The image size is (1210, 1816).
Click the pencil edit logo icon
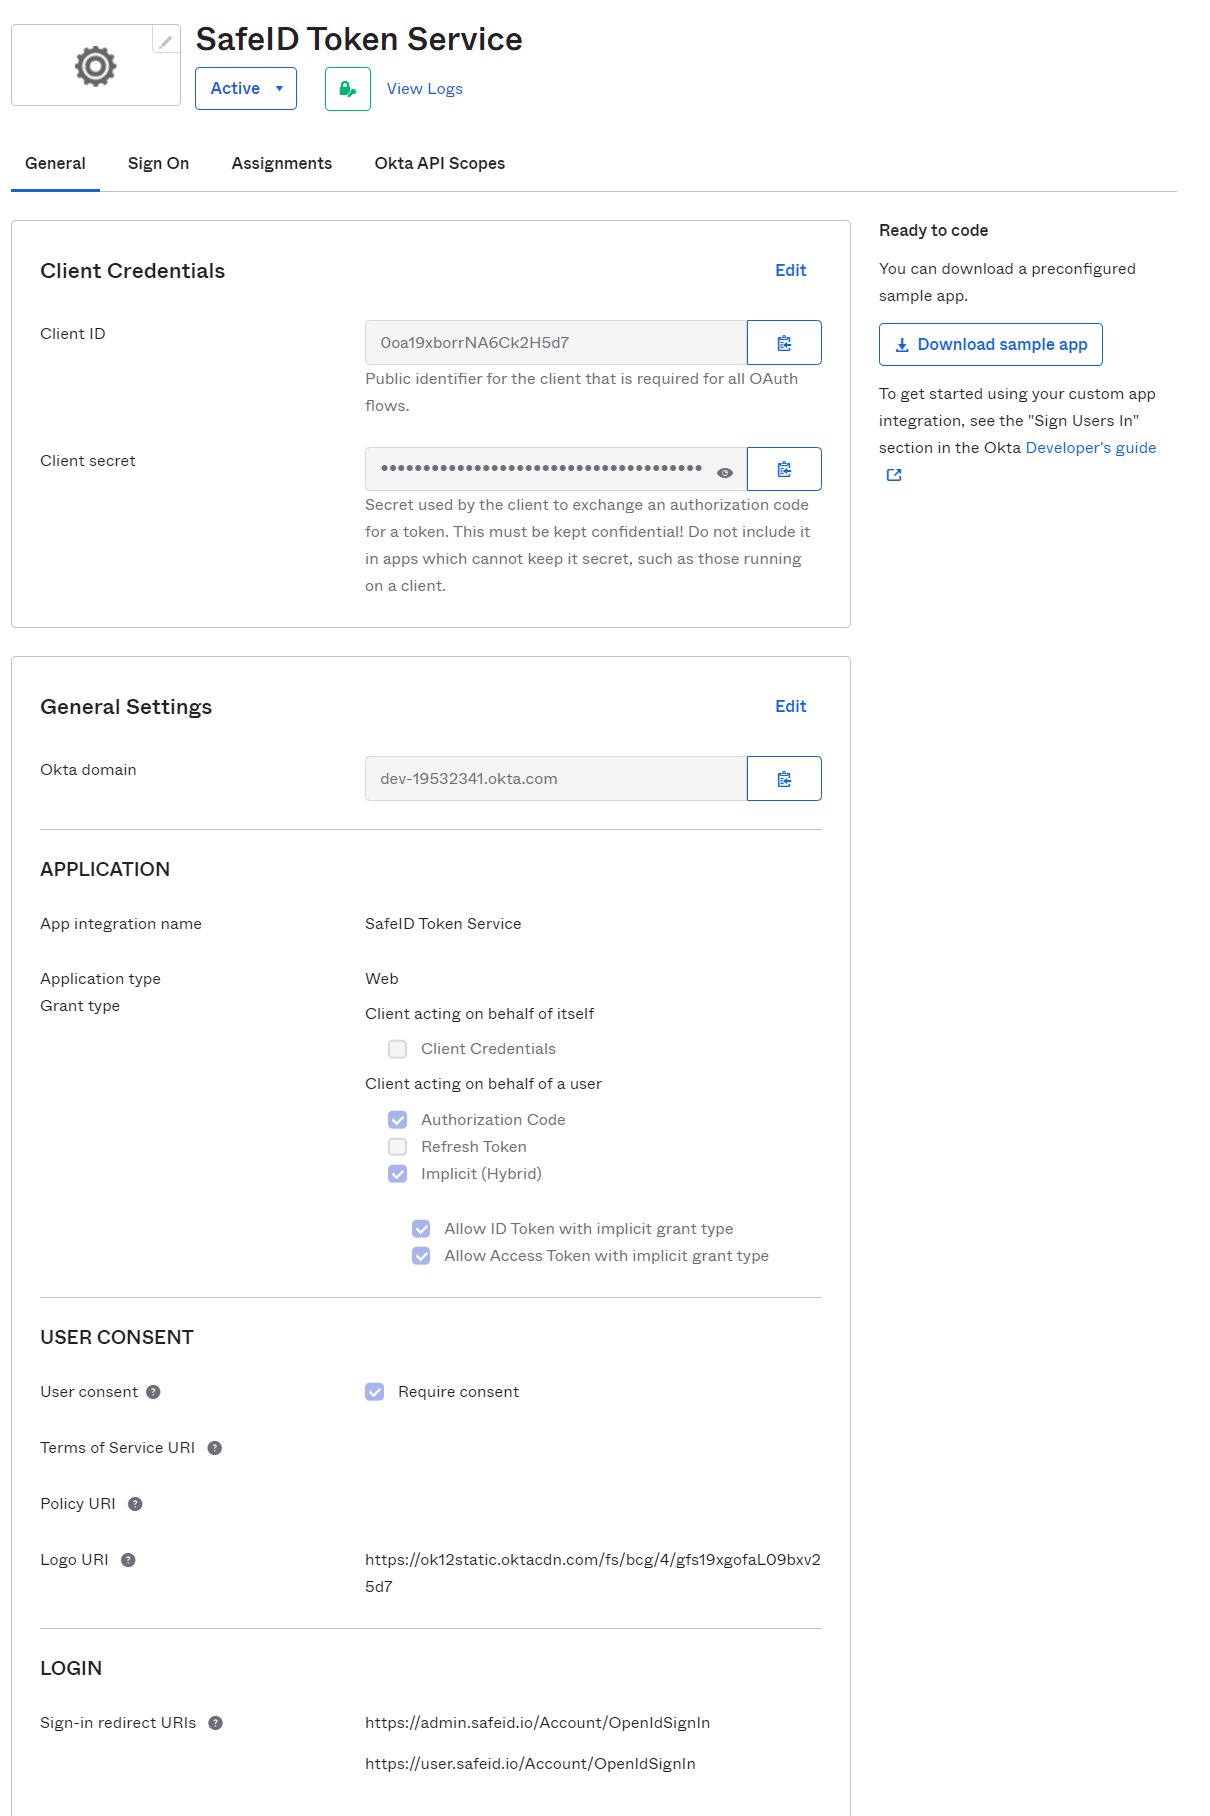[166, 41]
